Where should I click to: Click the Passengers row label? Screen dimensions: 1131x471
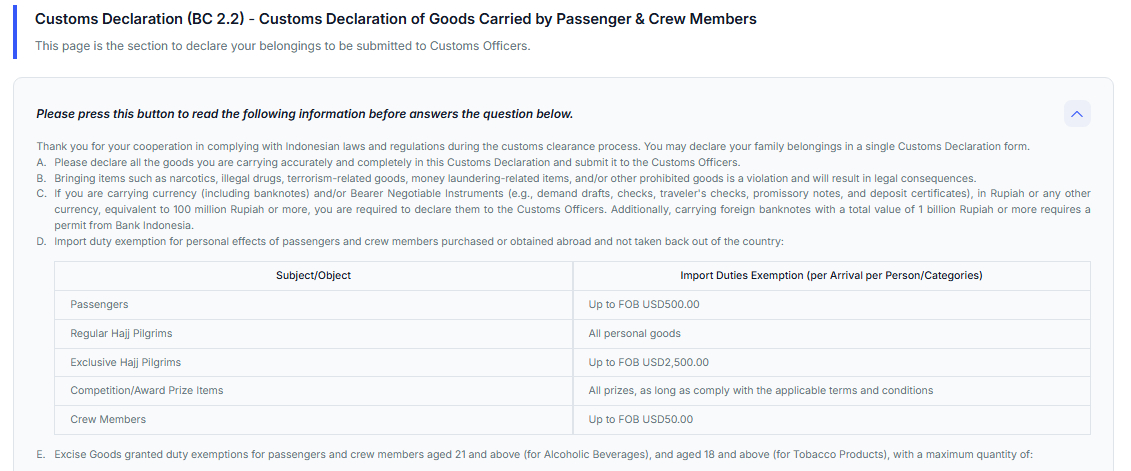pyautogui.click(x=99, y=304)
